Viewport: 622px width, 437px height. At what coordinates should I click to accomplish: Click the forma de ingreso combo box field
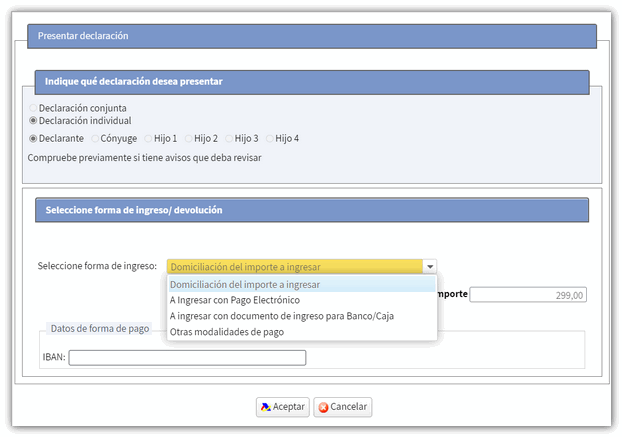[294, 267]
